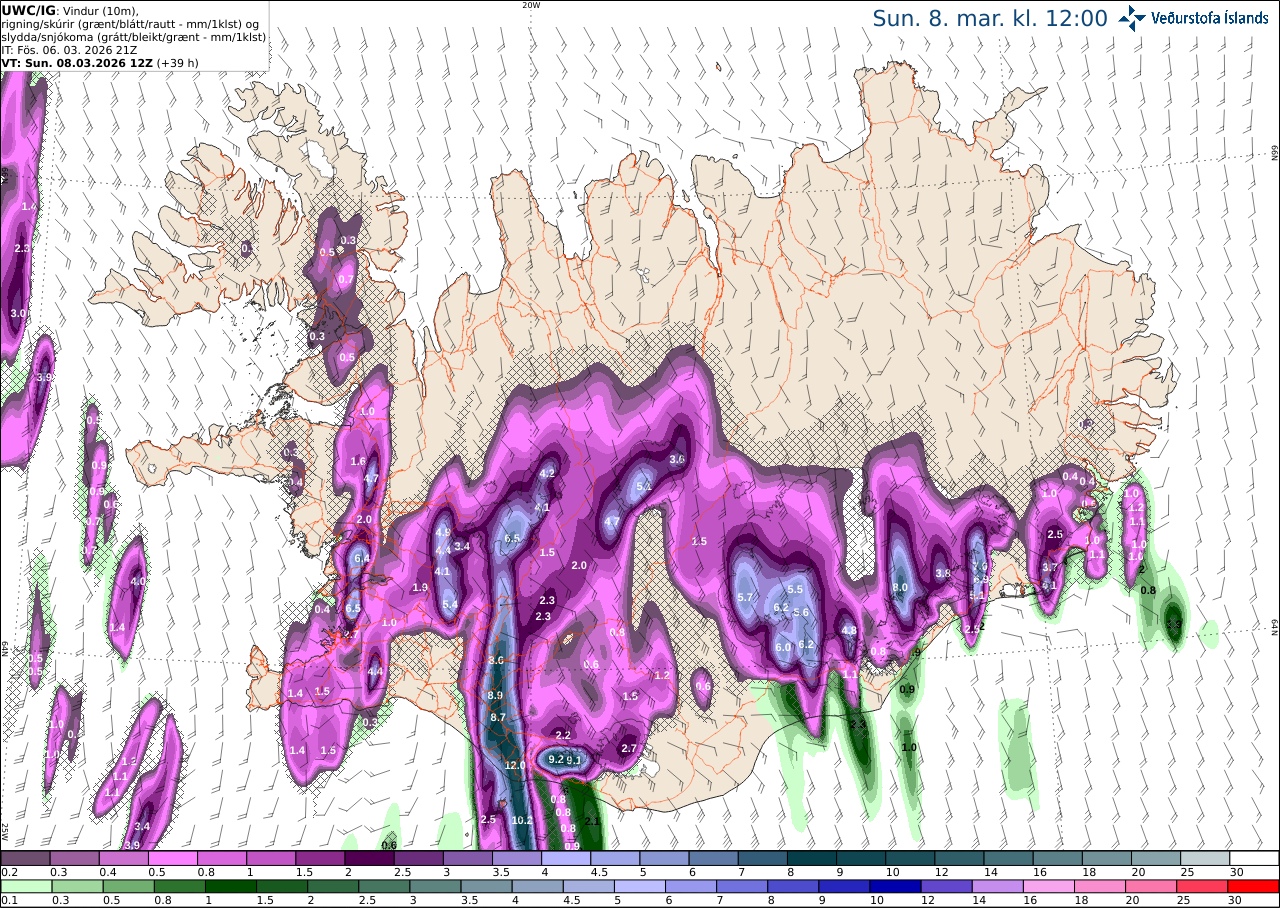Click the '8.9' precipitation value on map
Screen dimensions: 1280x908
[x=495, y=695]
